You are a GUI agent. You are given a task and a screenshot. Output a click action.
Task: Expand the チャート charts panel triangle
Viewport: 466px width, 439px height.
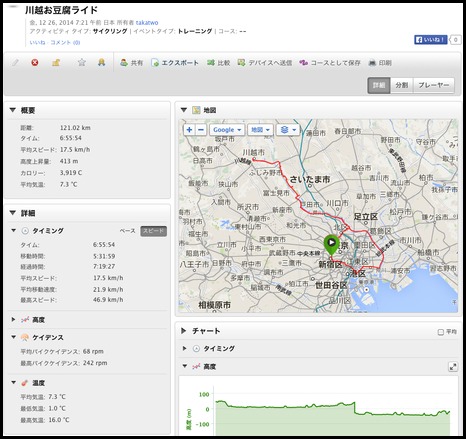coord(184,331)
